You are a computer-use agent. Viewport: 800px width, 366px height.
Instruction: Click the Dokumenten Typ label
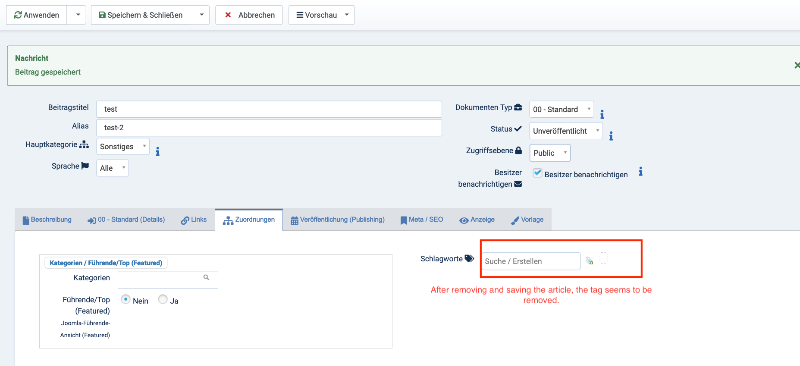point(489,108)
